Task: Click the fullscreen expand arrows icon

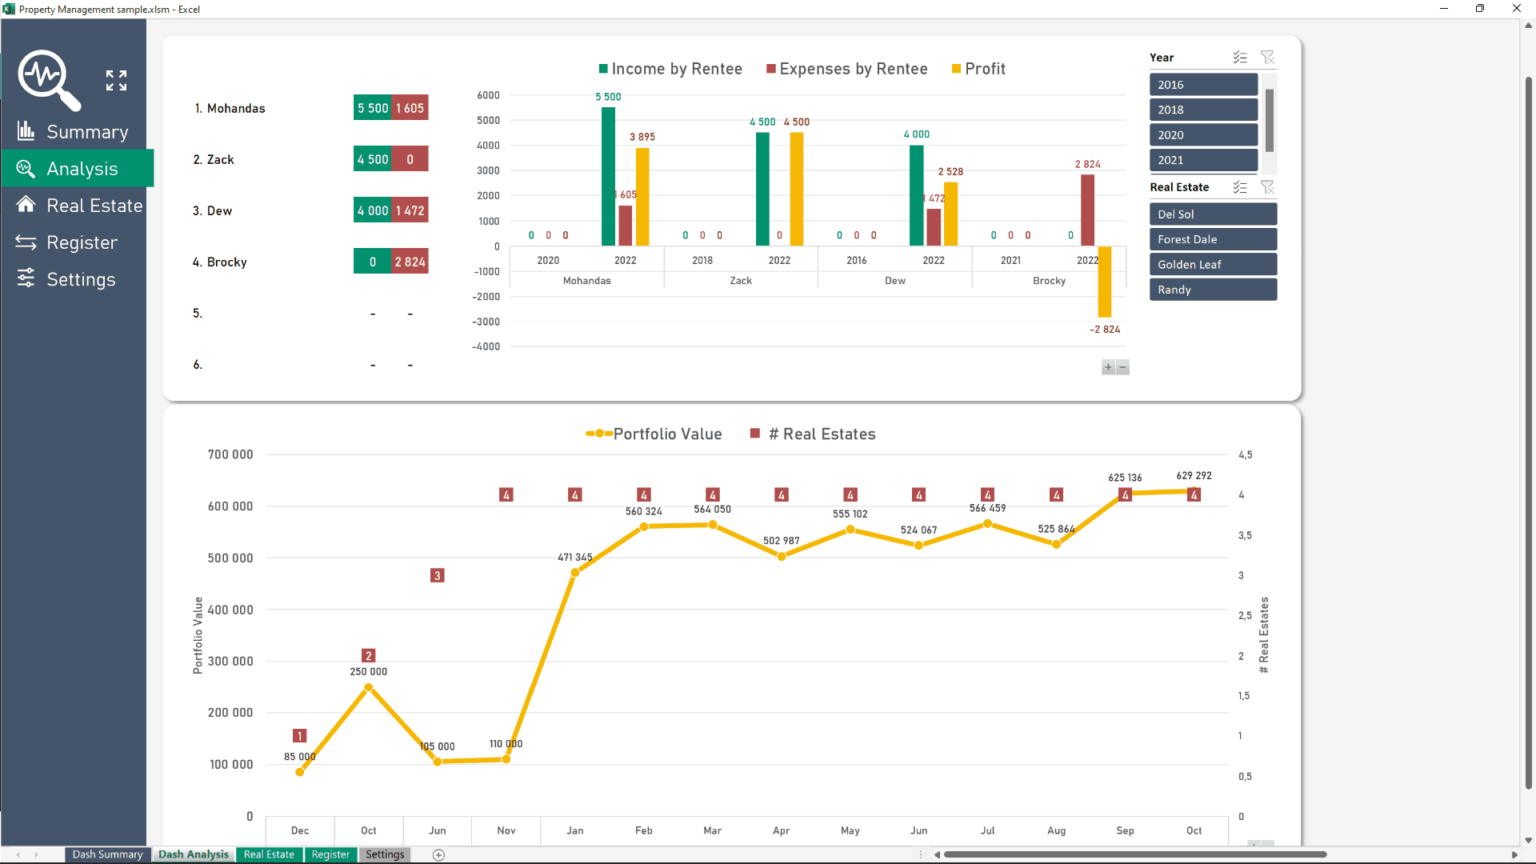Action: click(x=116, y=80)
